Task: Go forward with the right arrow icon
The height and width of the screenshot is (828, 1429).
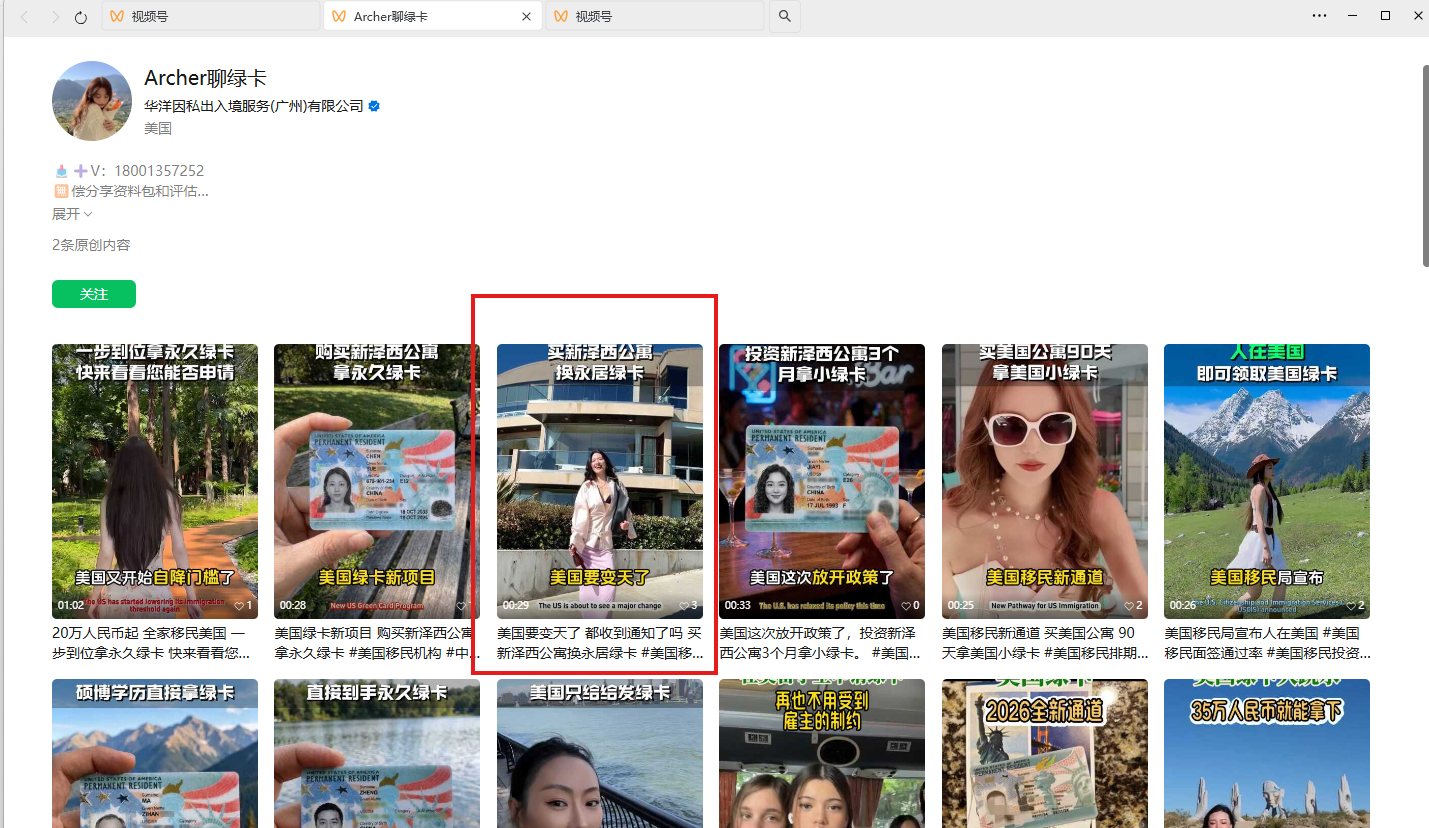Action: (54, 17)
